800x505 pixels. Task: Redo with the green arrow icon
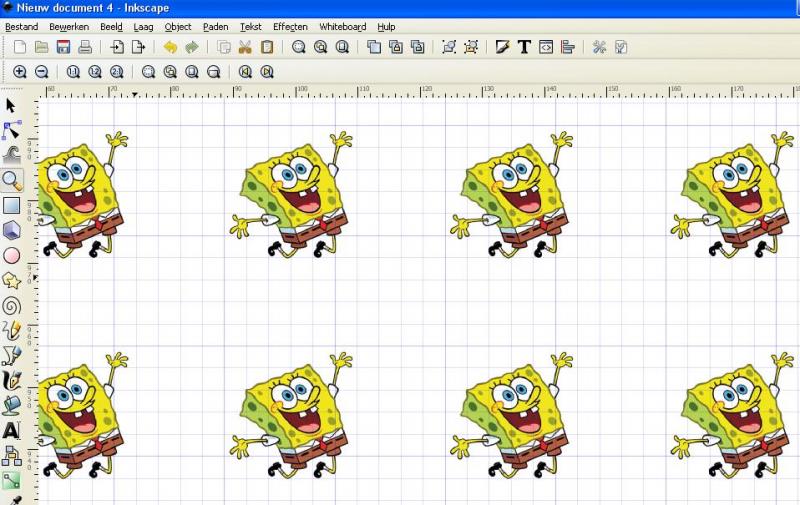click(191, 47)
